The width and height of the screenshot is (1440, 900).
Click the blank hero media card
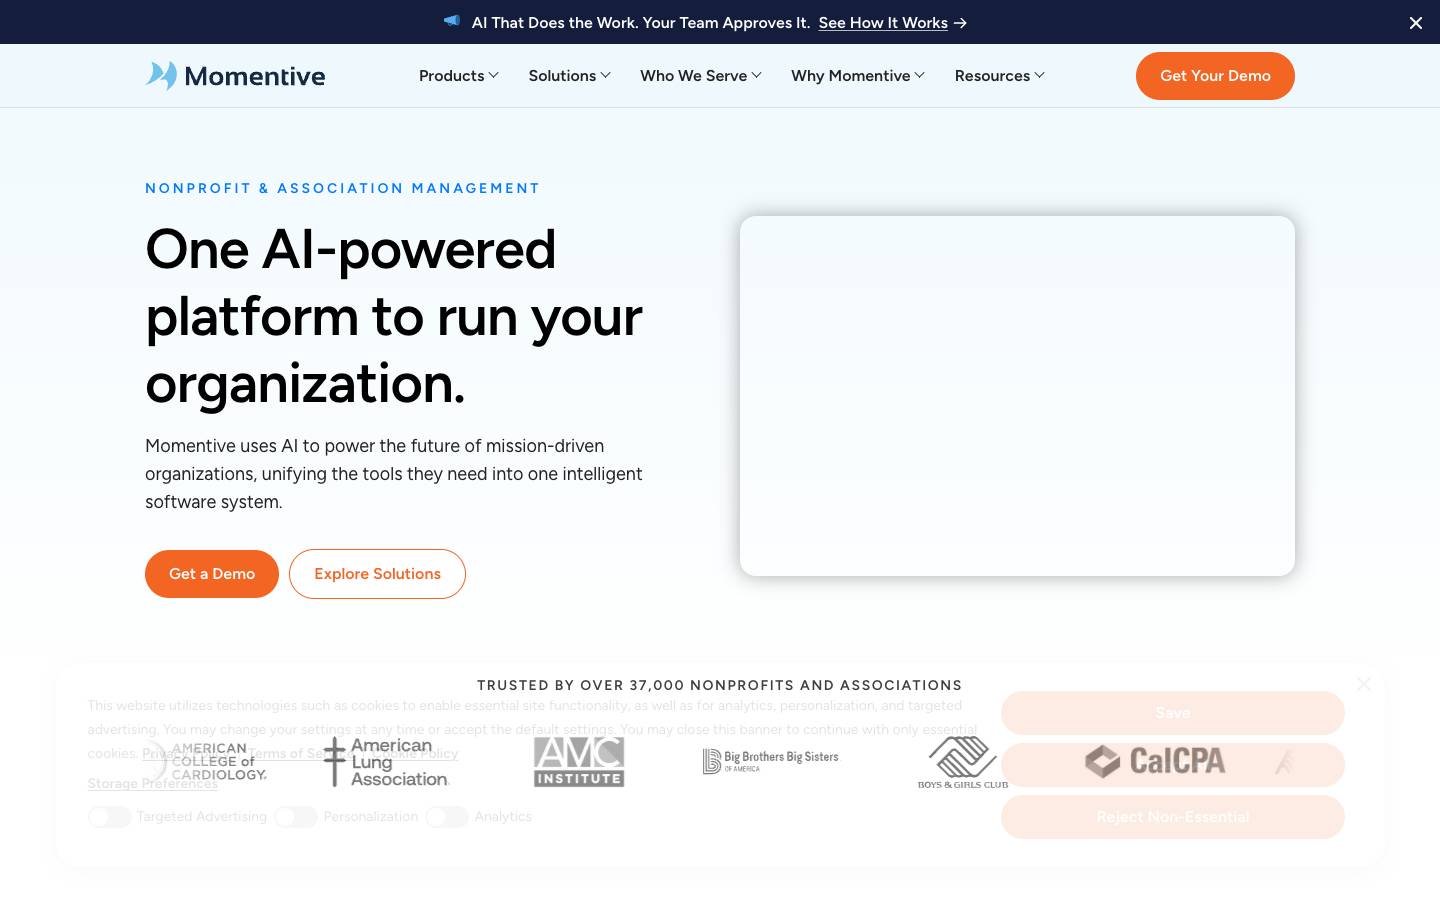tap(1017, 396)
